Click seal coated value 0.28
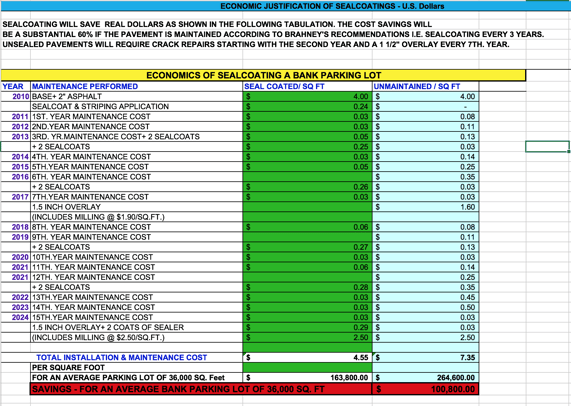The height and width of the screenshot is (406, 571). pos(307,287)
